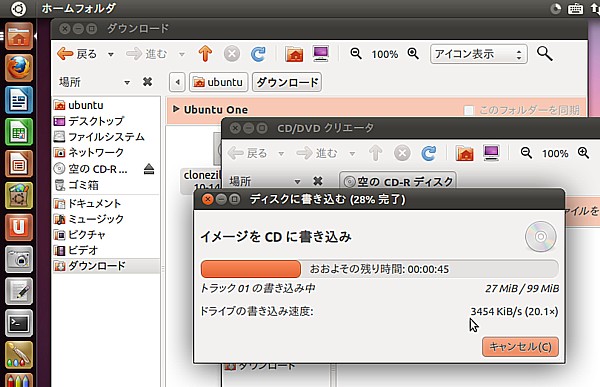Screen dimensions: 600x387
Task: Click Computer icon in CD/DVD クリエータ toolbar
Action: pos(491,153)
